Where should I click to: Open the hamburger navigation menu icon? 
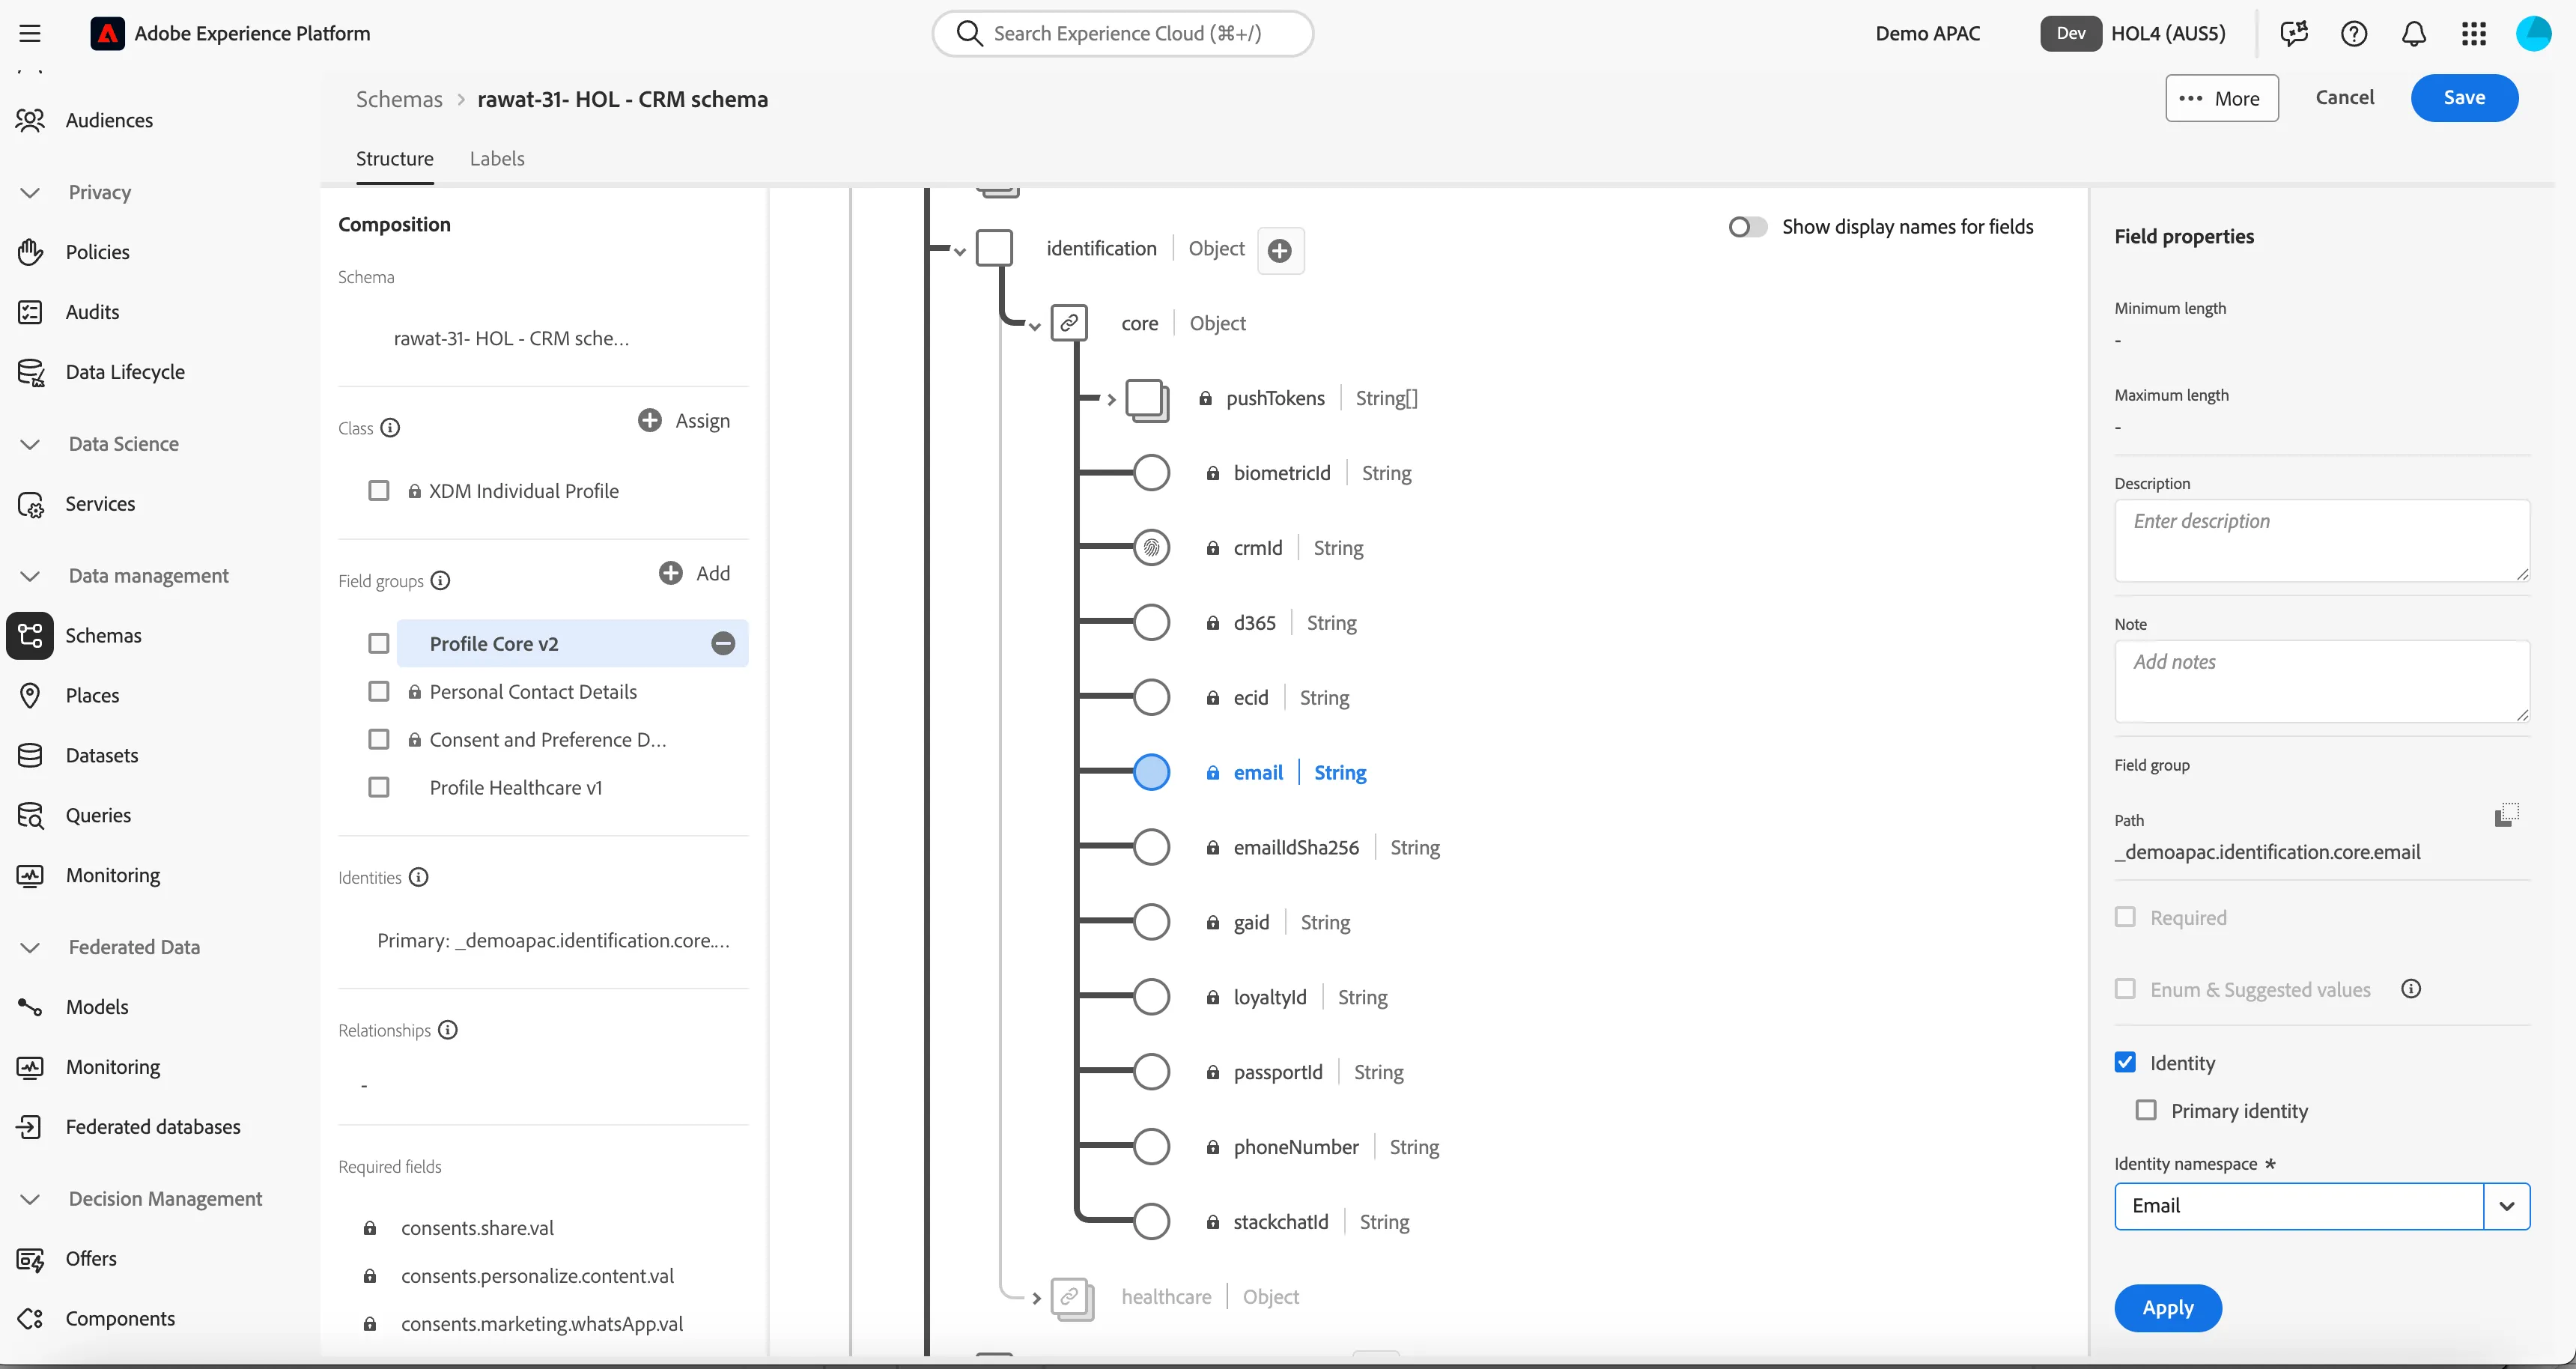(x=30, y=34)
